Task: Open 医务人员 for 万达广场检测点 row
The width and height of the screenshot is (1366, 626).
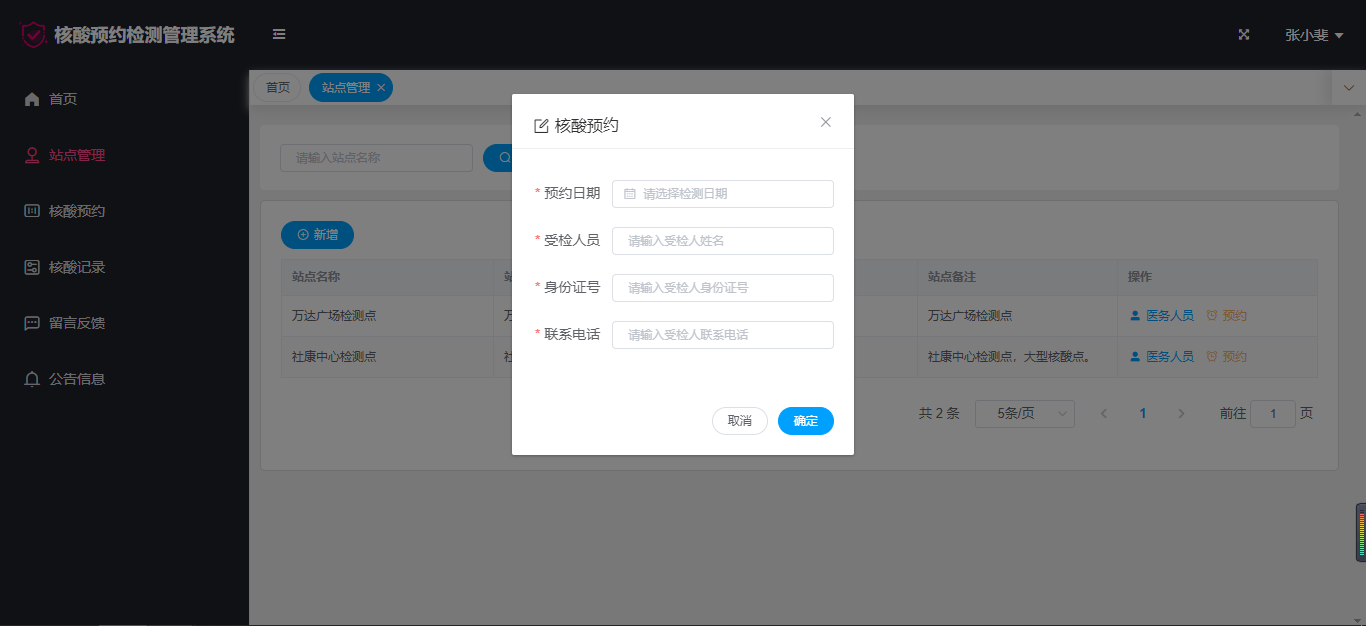Action: pos(1161,316)
